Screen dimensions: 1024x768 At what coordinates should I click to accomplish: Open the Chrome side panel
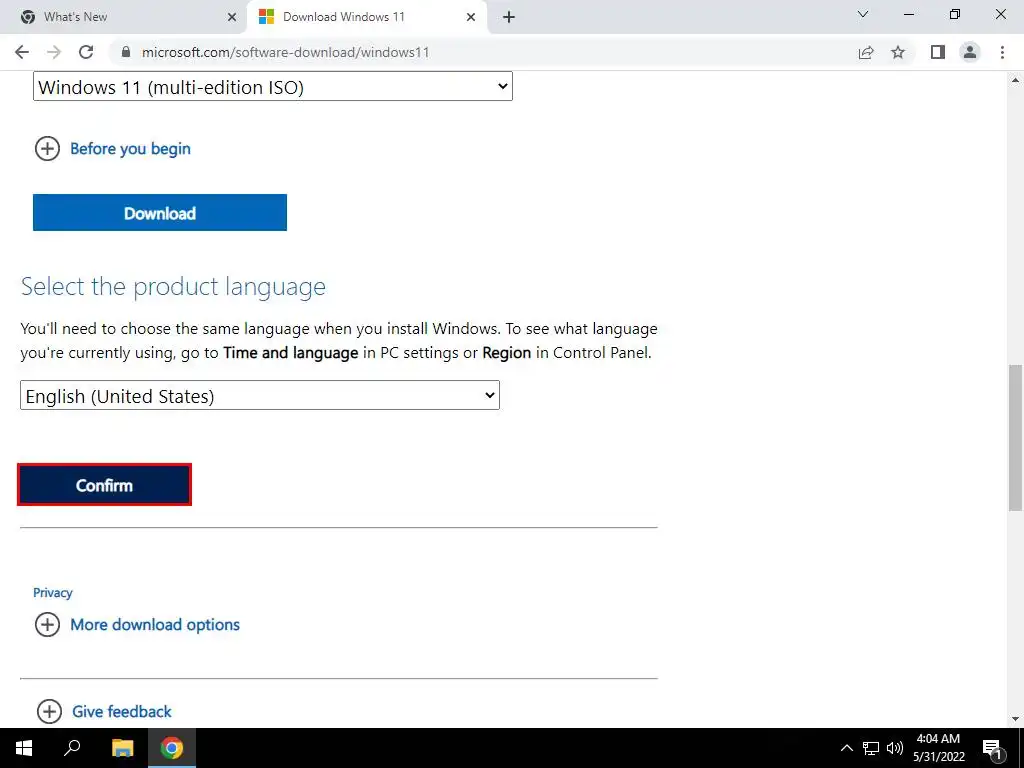pyautogui.click(x=938, y=52)
